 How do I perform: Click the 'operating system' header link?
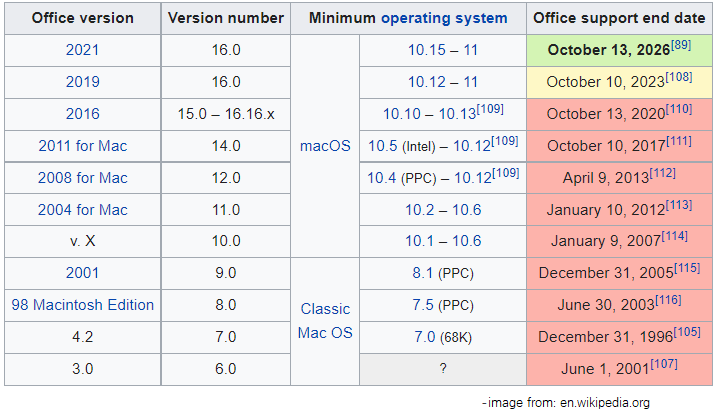pyautogui.click(x=444, y=18)
